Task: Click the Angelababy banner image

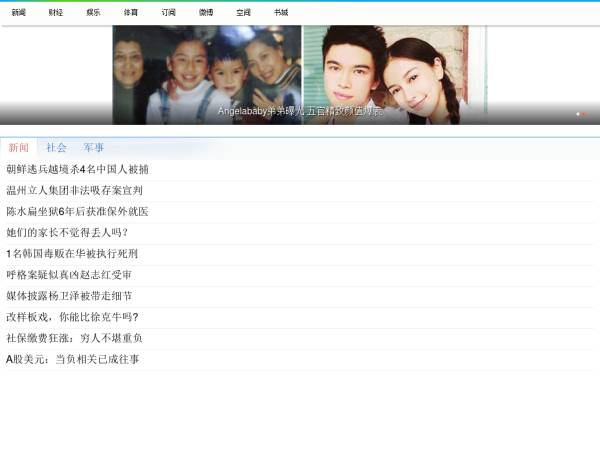Action: 300,70
